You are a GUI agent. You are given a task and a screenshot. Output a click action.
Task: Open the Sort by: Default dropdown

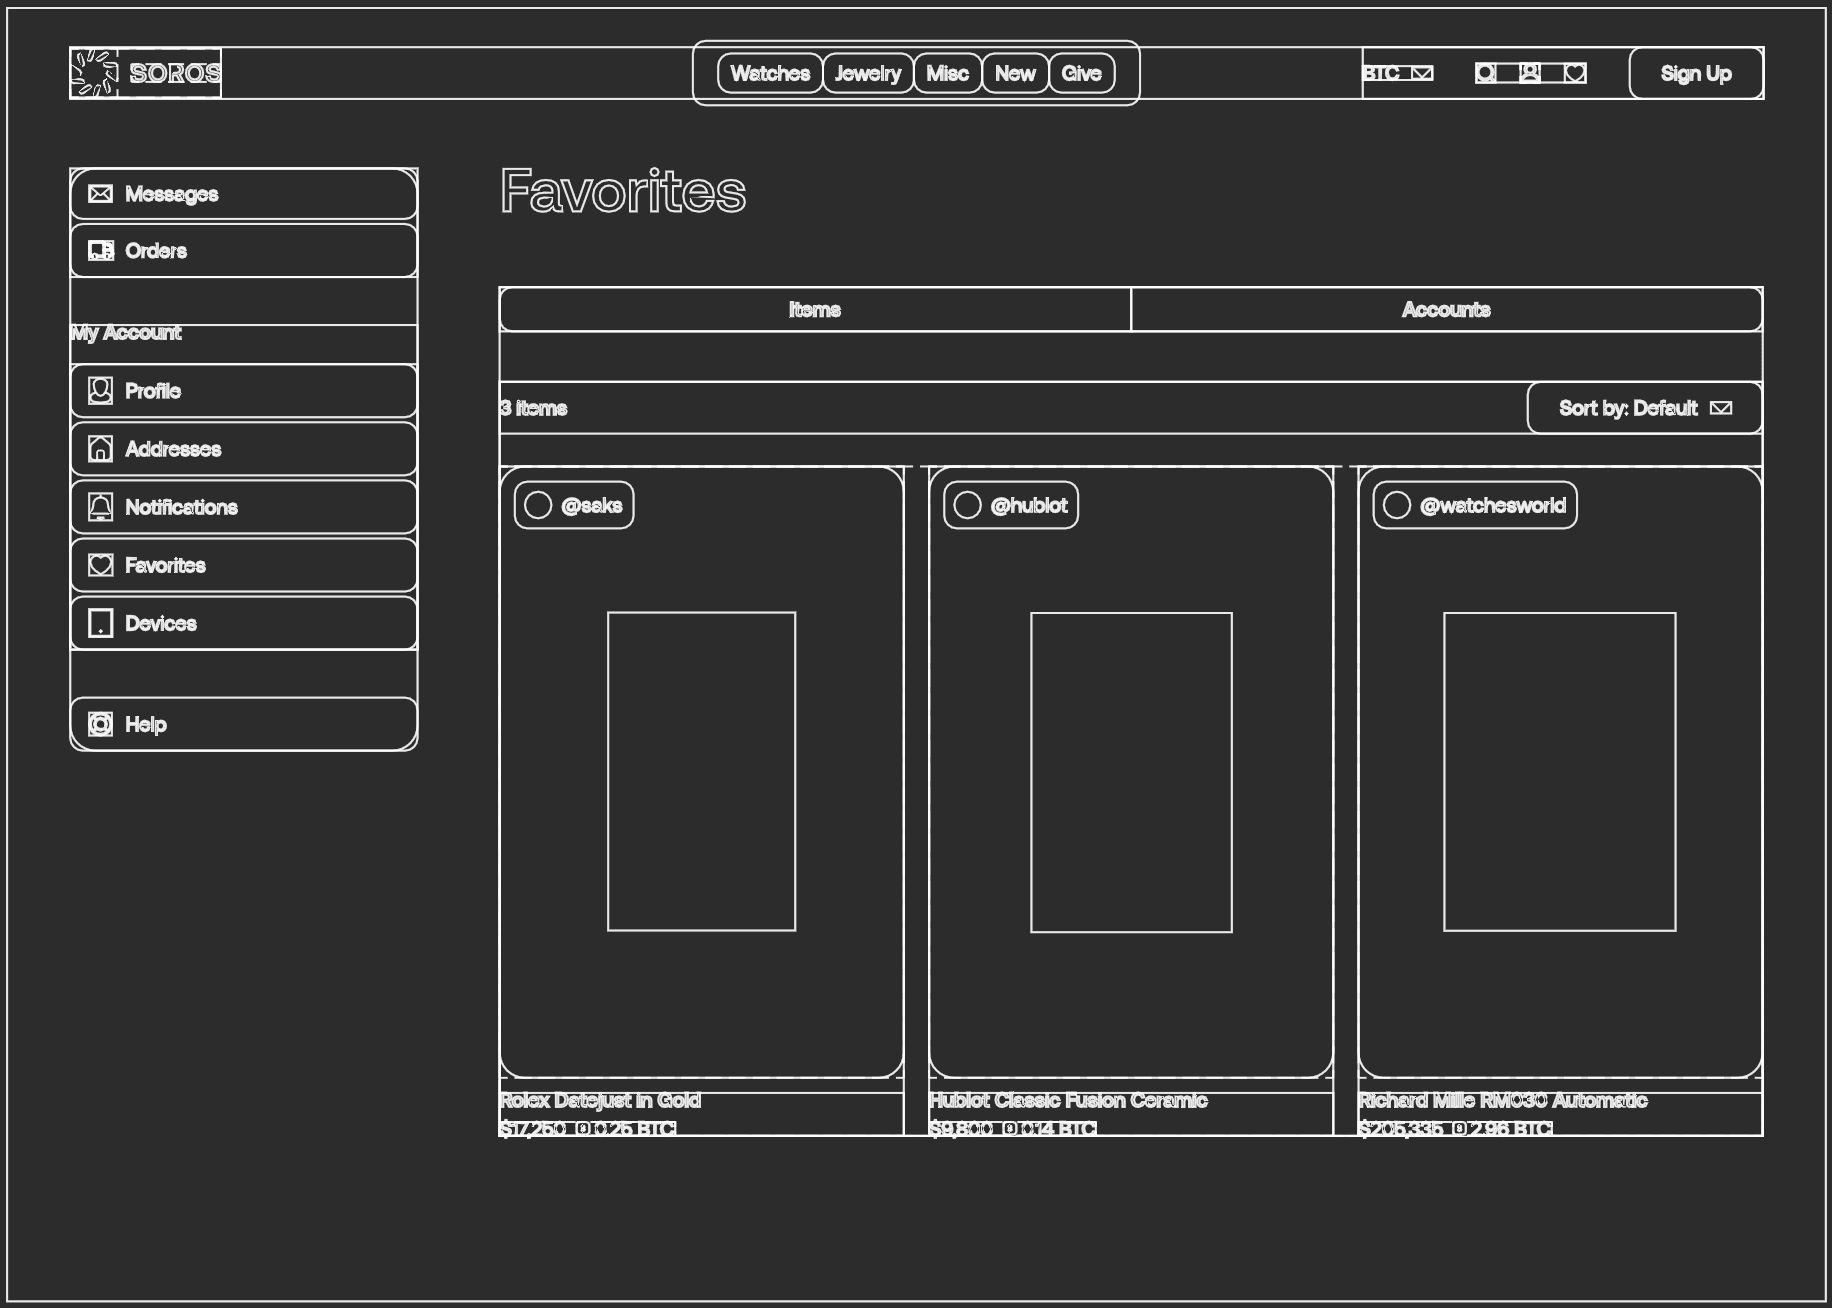pyautogui.click(x=1645, y=408)
